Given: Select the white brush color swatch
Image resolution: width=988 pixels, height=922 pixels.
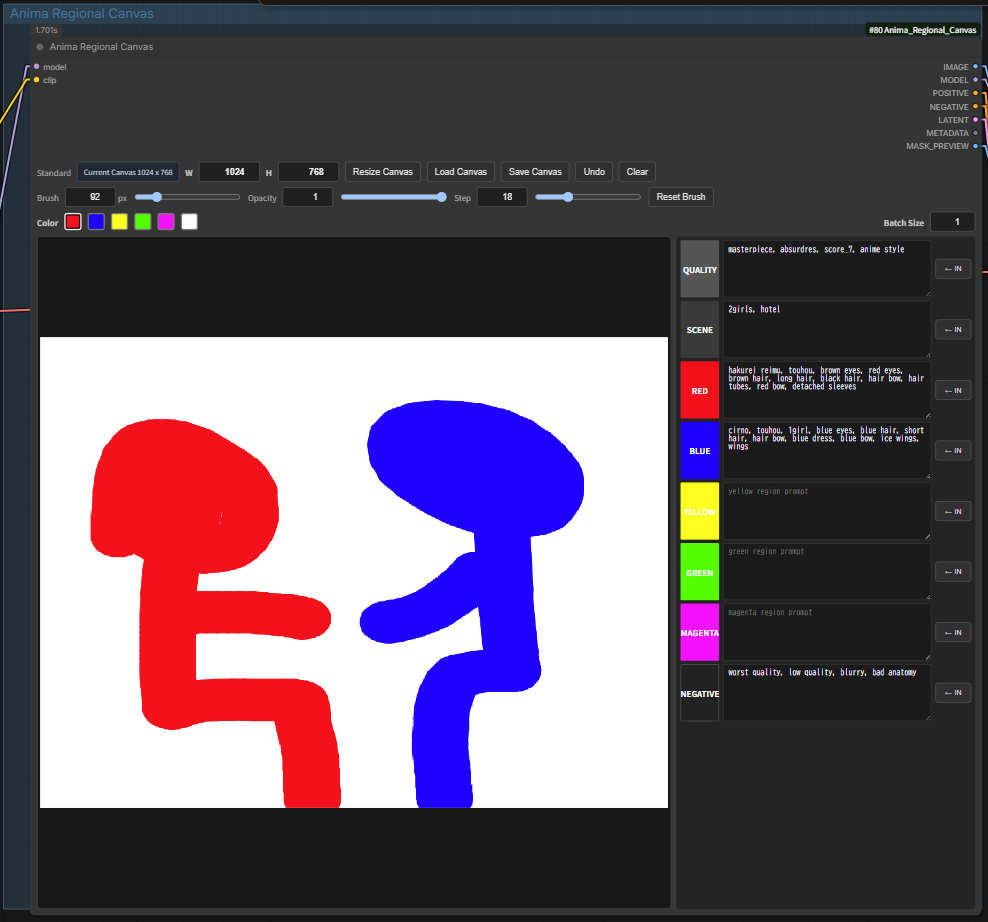Looking at the screenshot, I should click(x=190, y=222).
